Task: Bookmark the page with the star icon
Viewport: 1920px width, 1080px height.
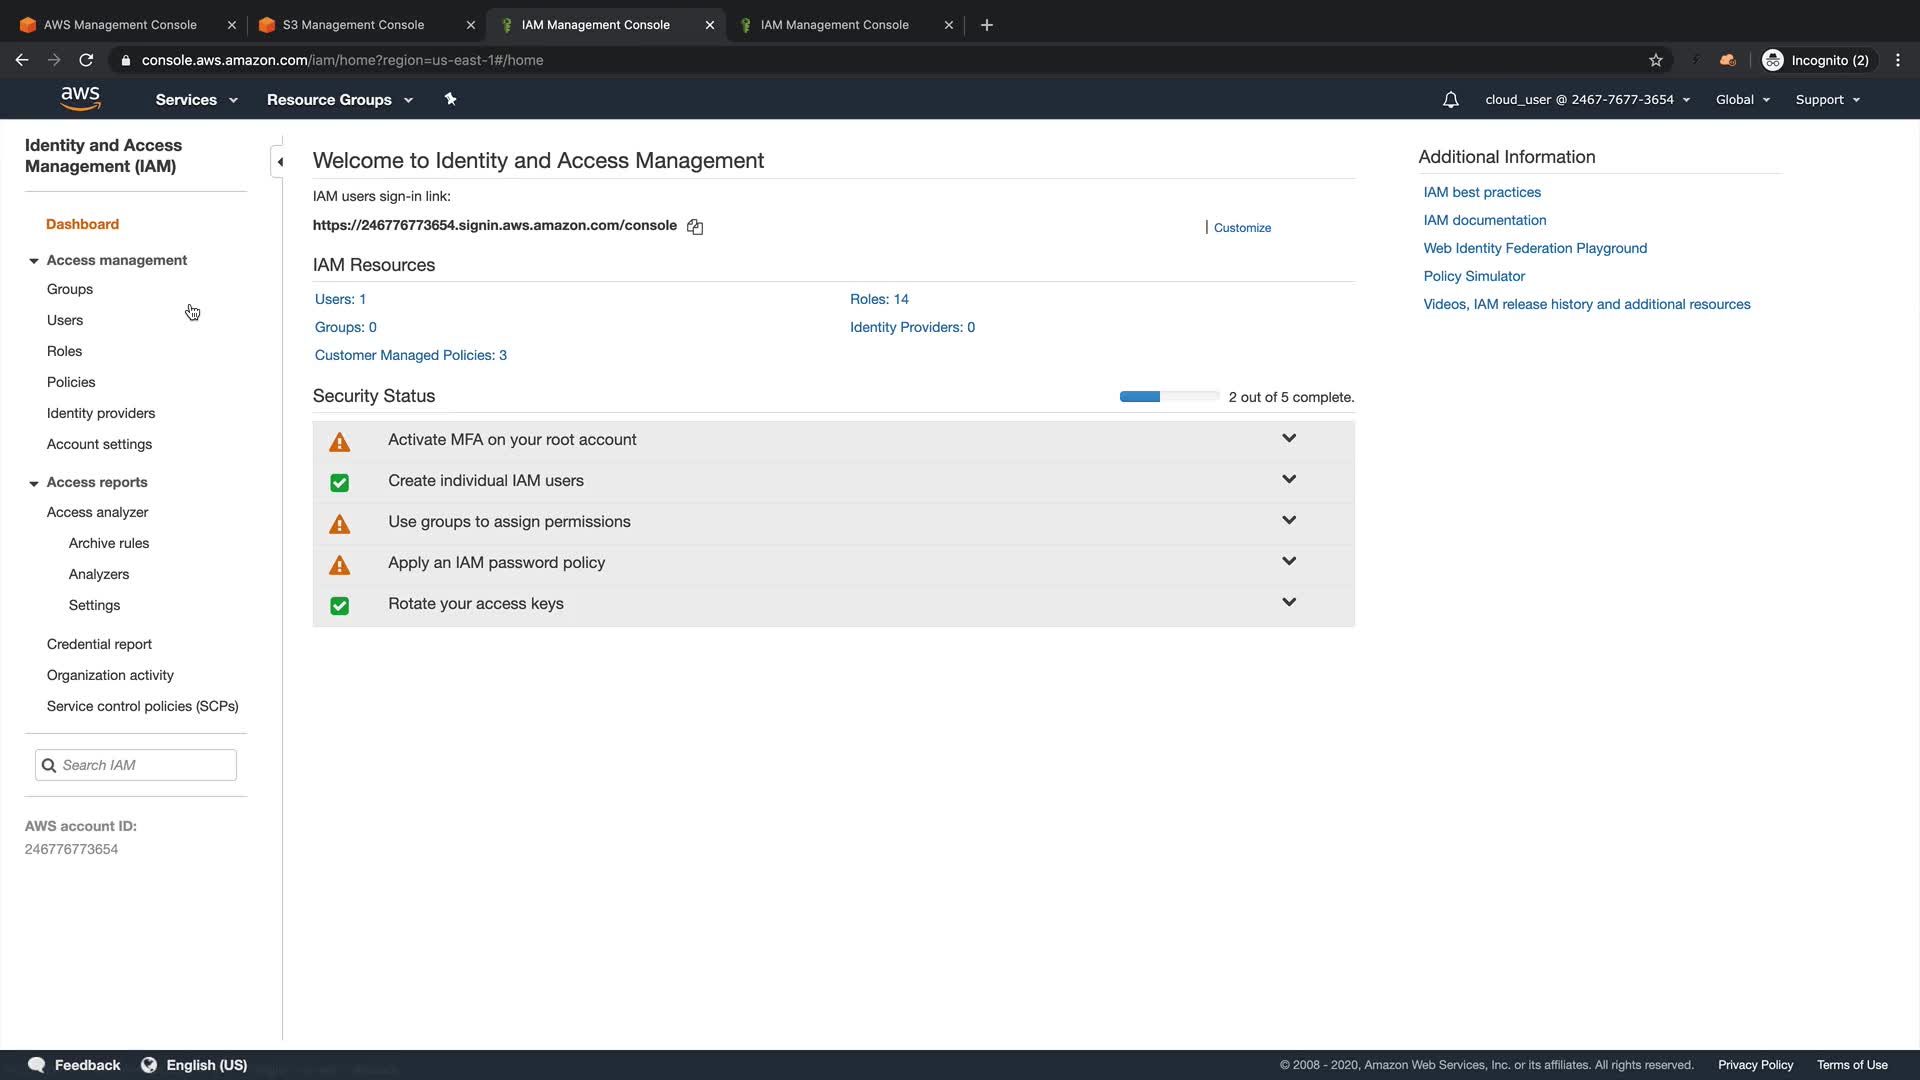Action: [1656, 60]
